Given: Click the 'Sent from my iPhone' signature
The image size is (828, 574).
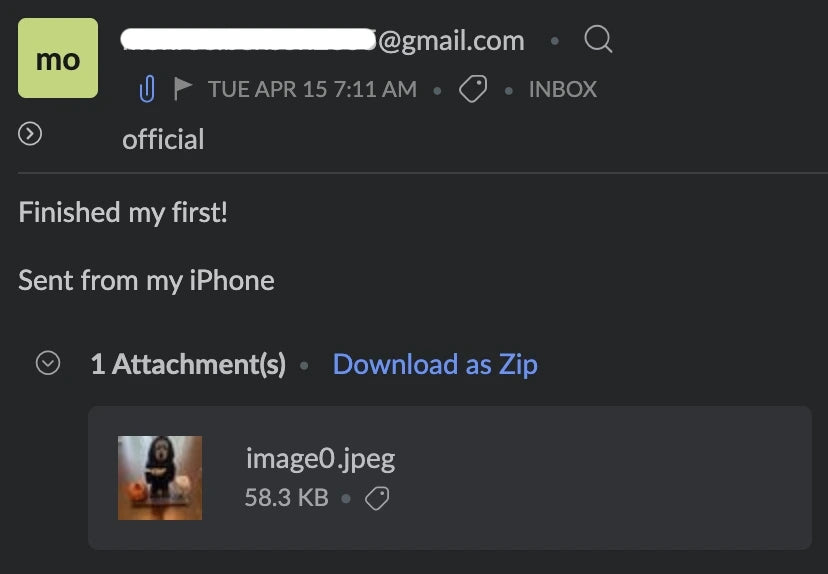Looking at the screenshot, I should pyautogui.click(x=146, y=280).
